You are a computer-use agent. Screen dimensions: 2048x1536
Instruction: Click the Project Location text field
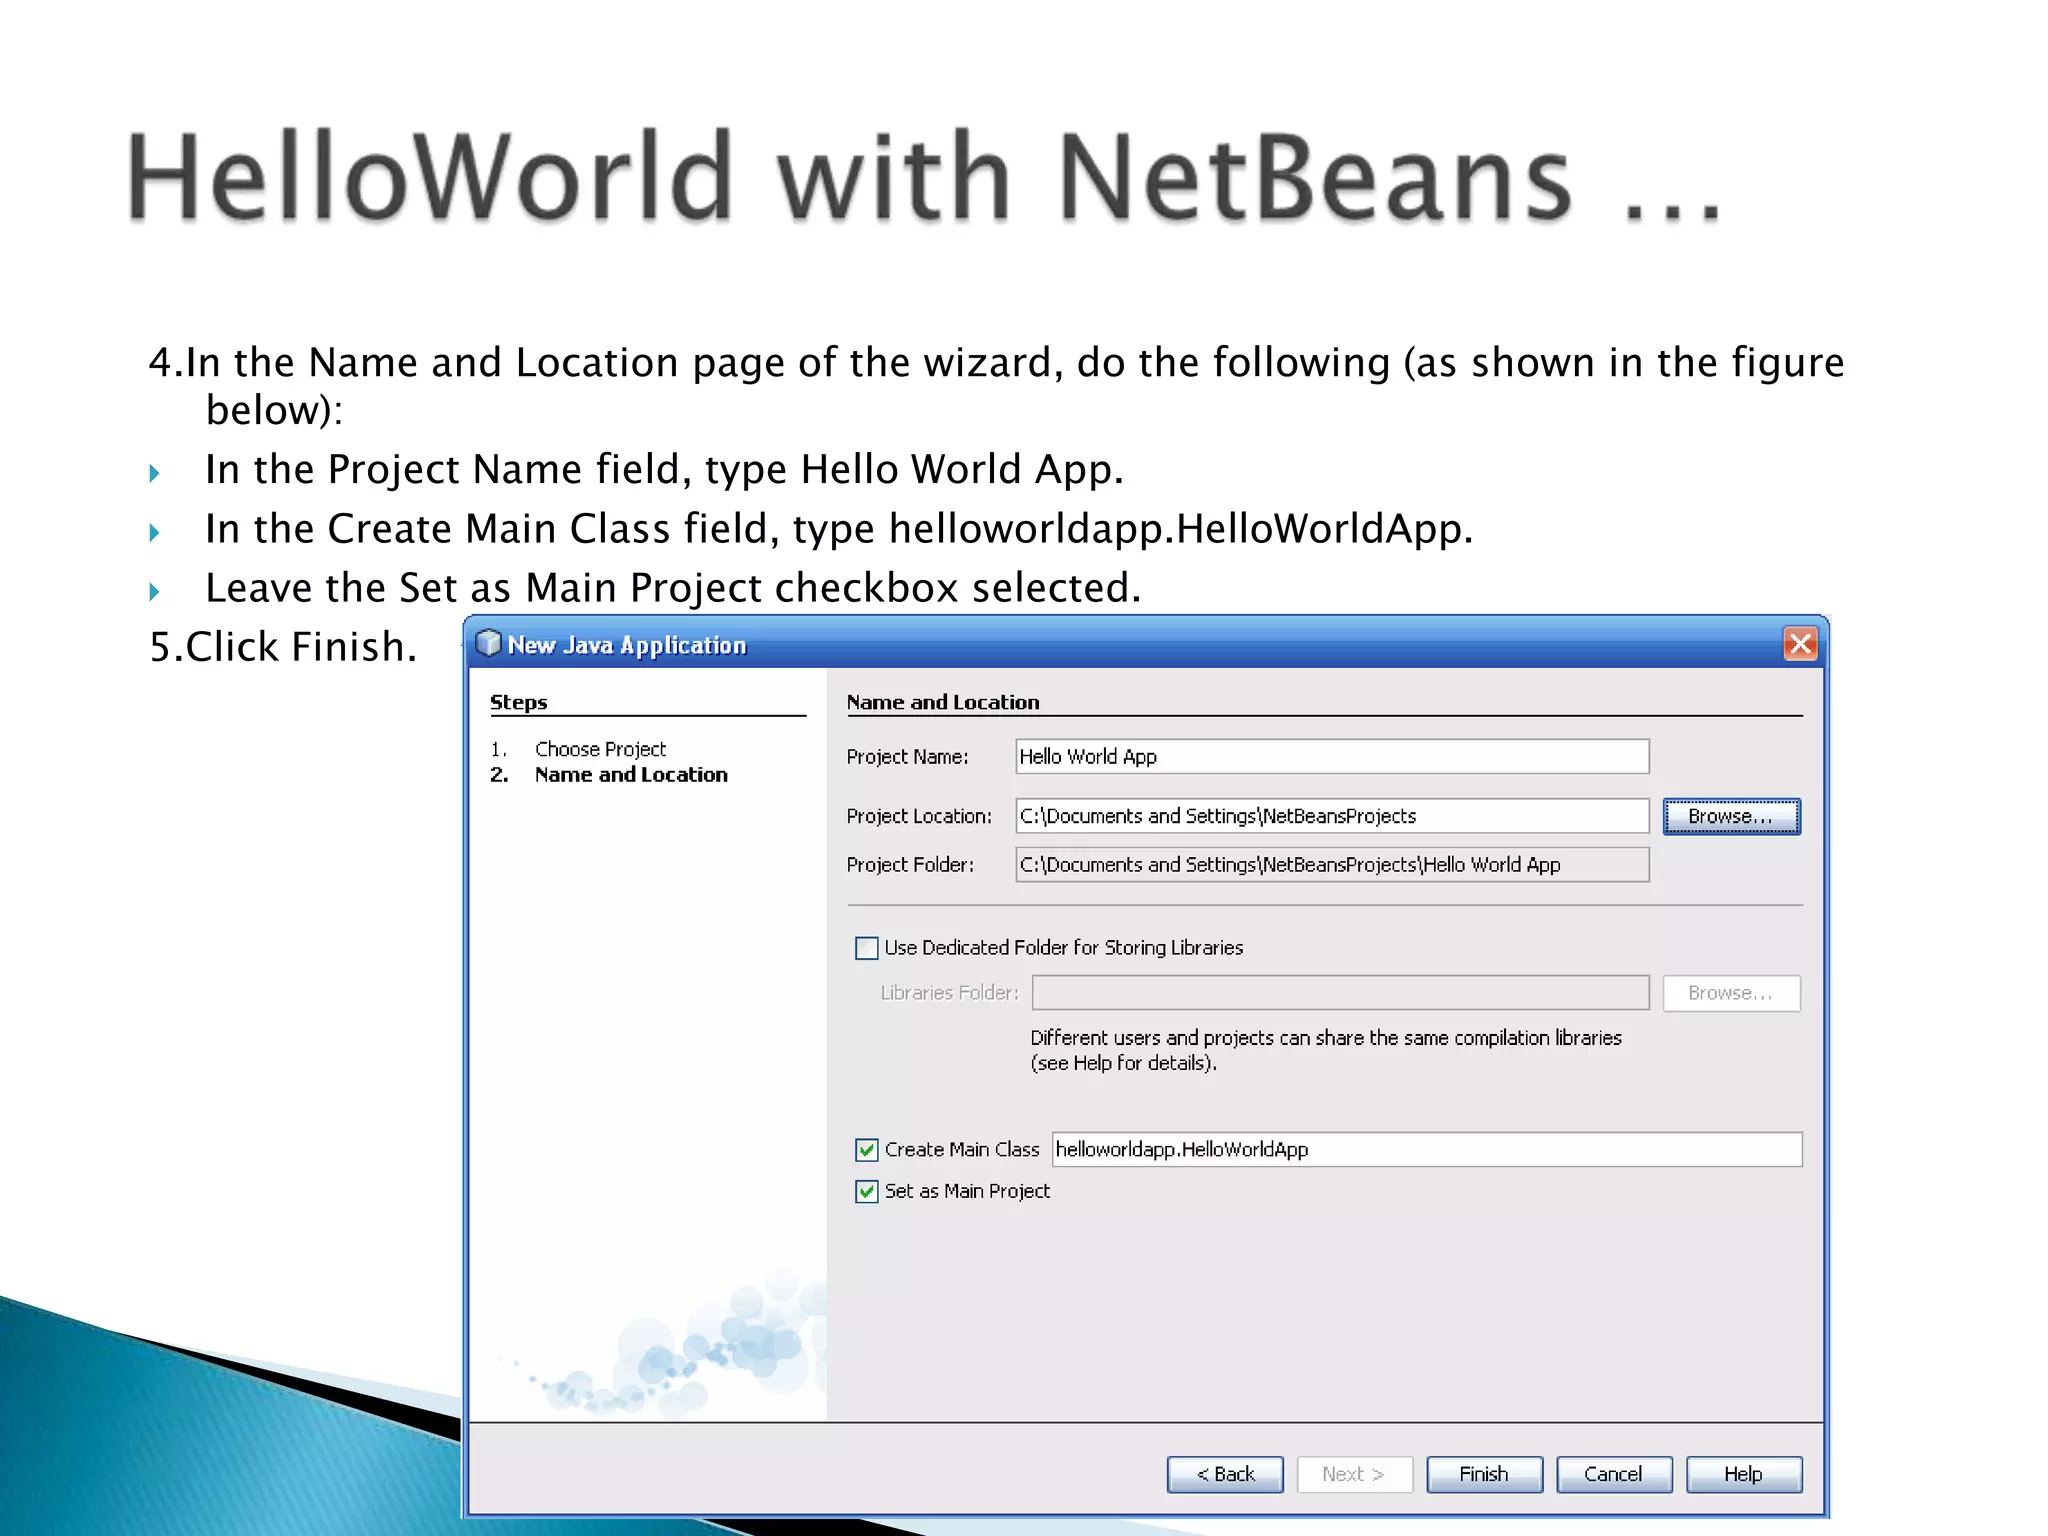click(x=1332, y=816)
